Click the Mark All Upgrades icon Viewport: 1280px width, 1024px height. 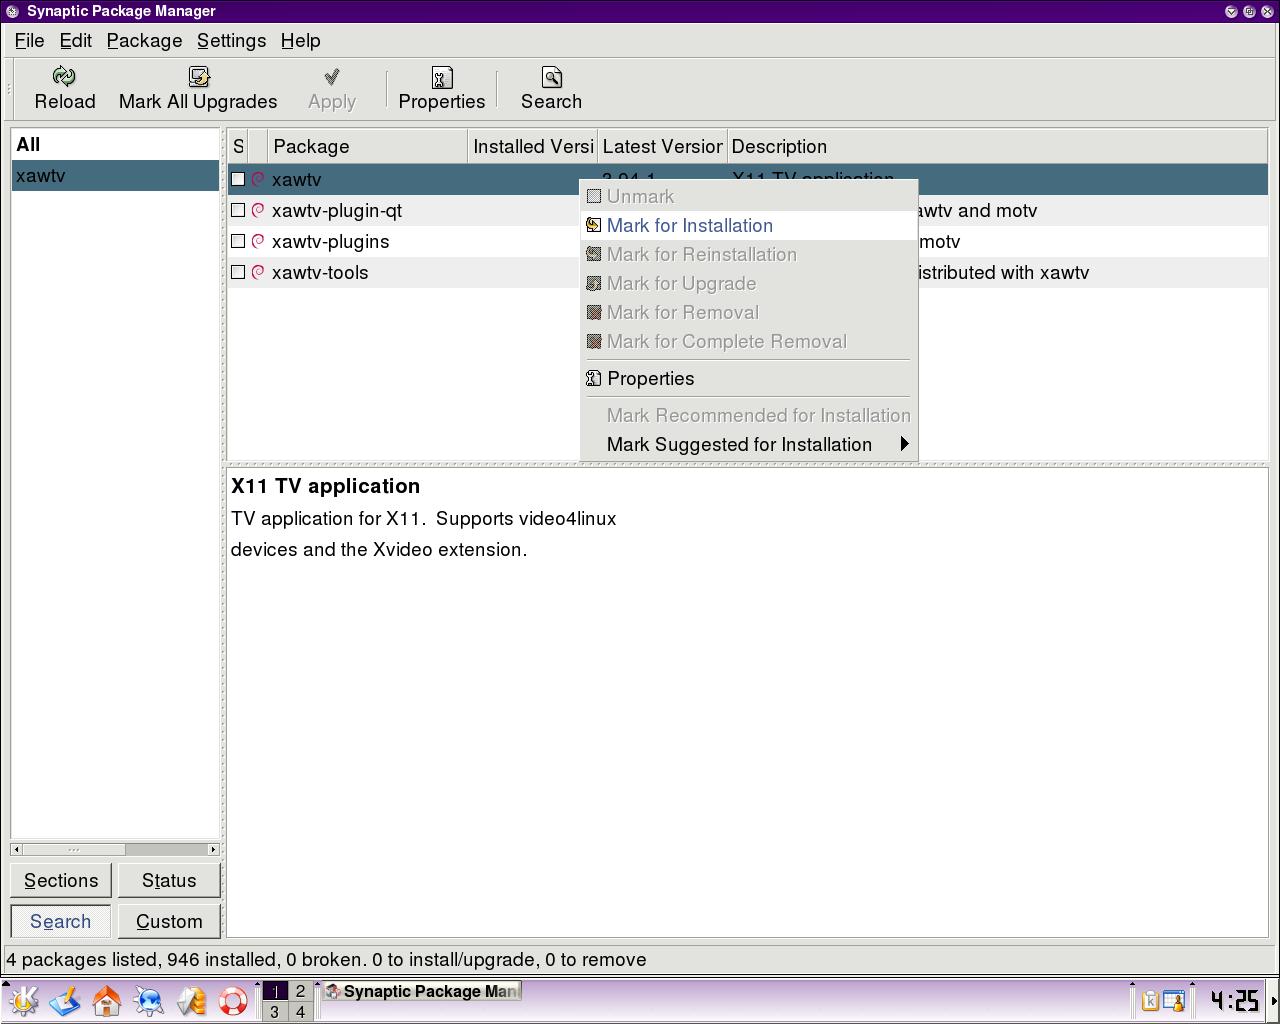(x=198, y=77)
